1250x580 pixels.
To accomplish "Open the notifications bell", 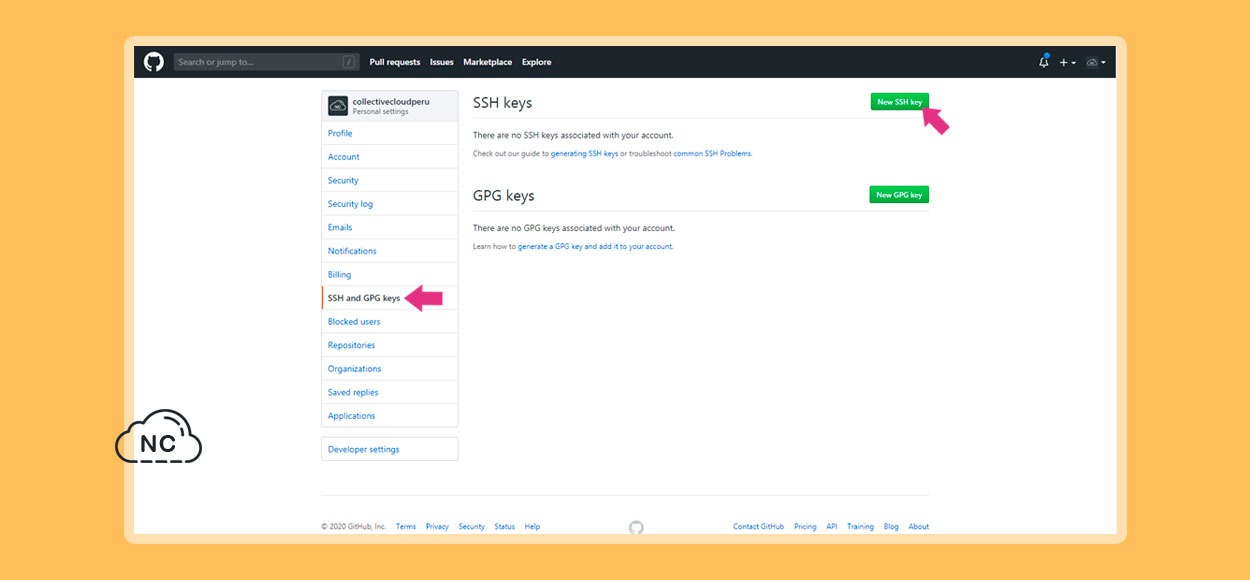I will coord(1044,62).
